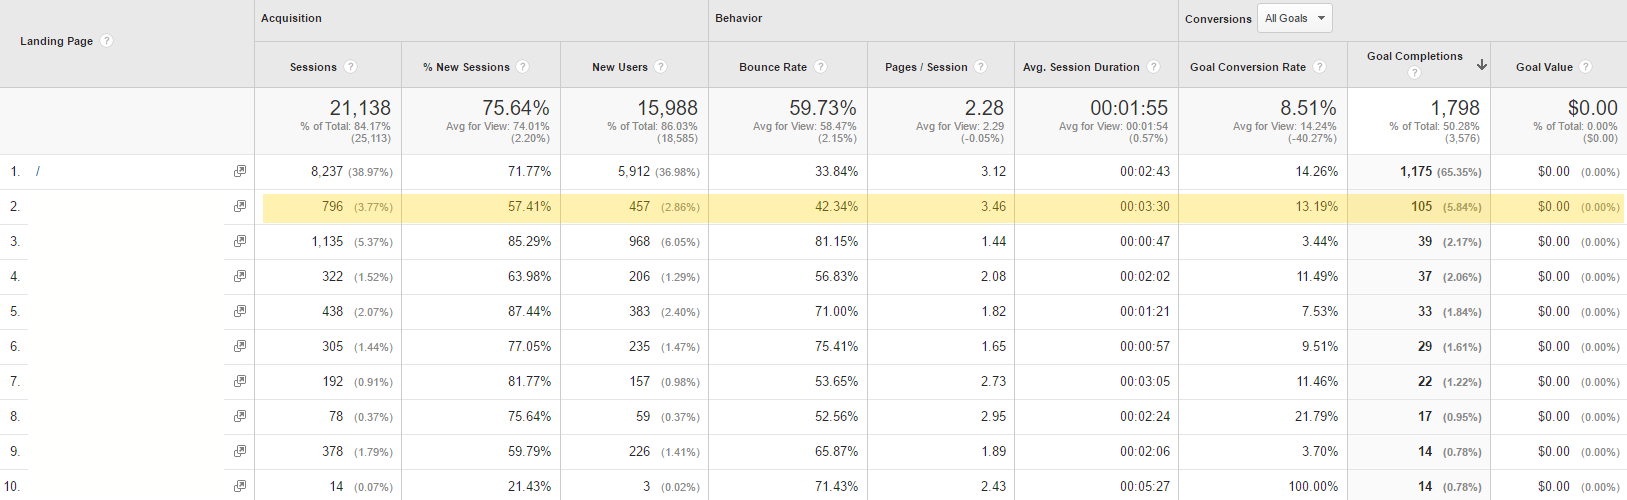Click help icon next to Goal Value
The height and width of the screenshot is (500, 1627).
click(1586, 67)
